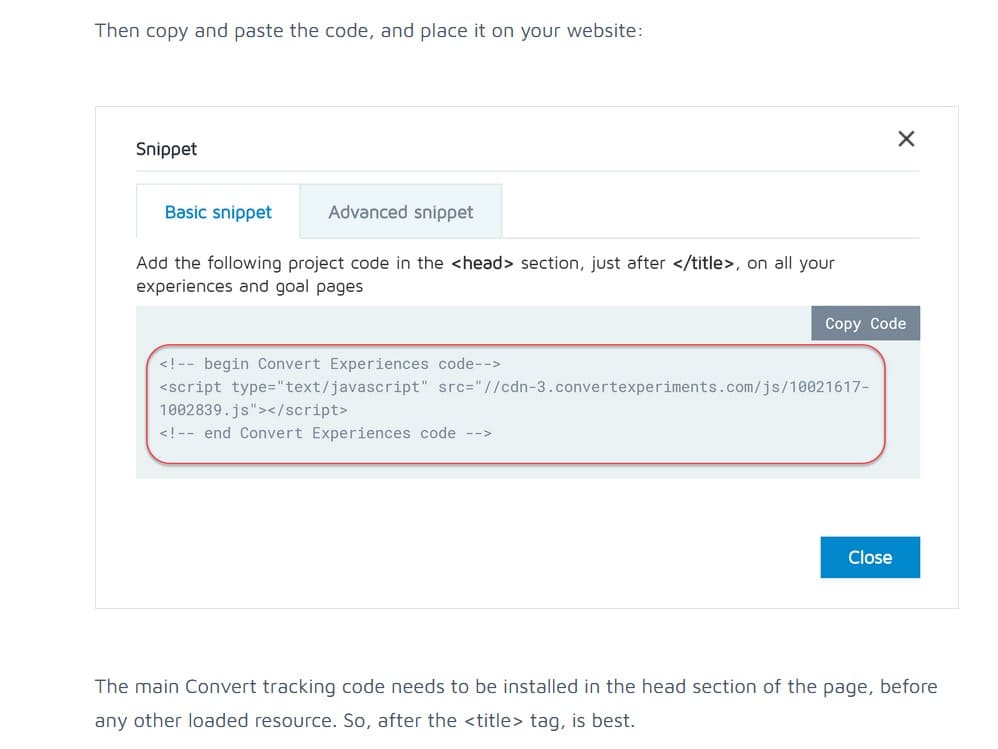Click the 1002839.js code line
This screenshot has width=998, height=749.
coord(253,410)
